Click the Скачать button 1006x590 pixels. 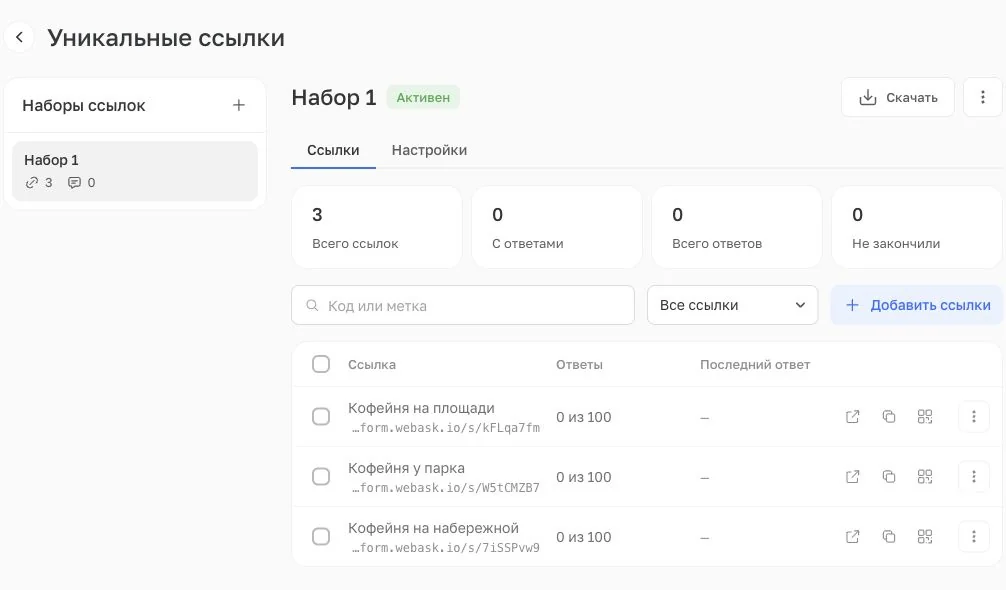(898, 97)
